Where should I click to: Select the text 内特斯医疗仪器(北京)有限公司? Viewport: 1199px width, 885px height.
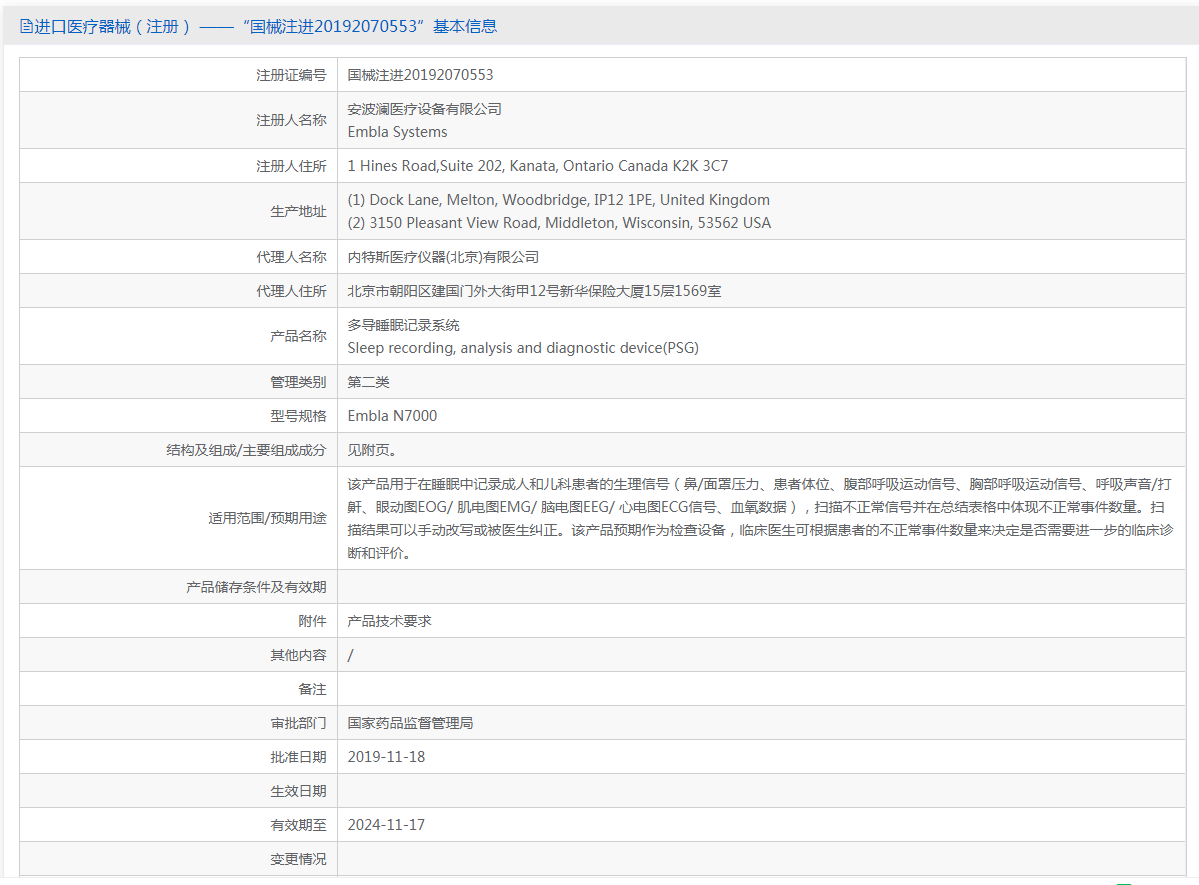[x=443, y=257]
